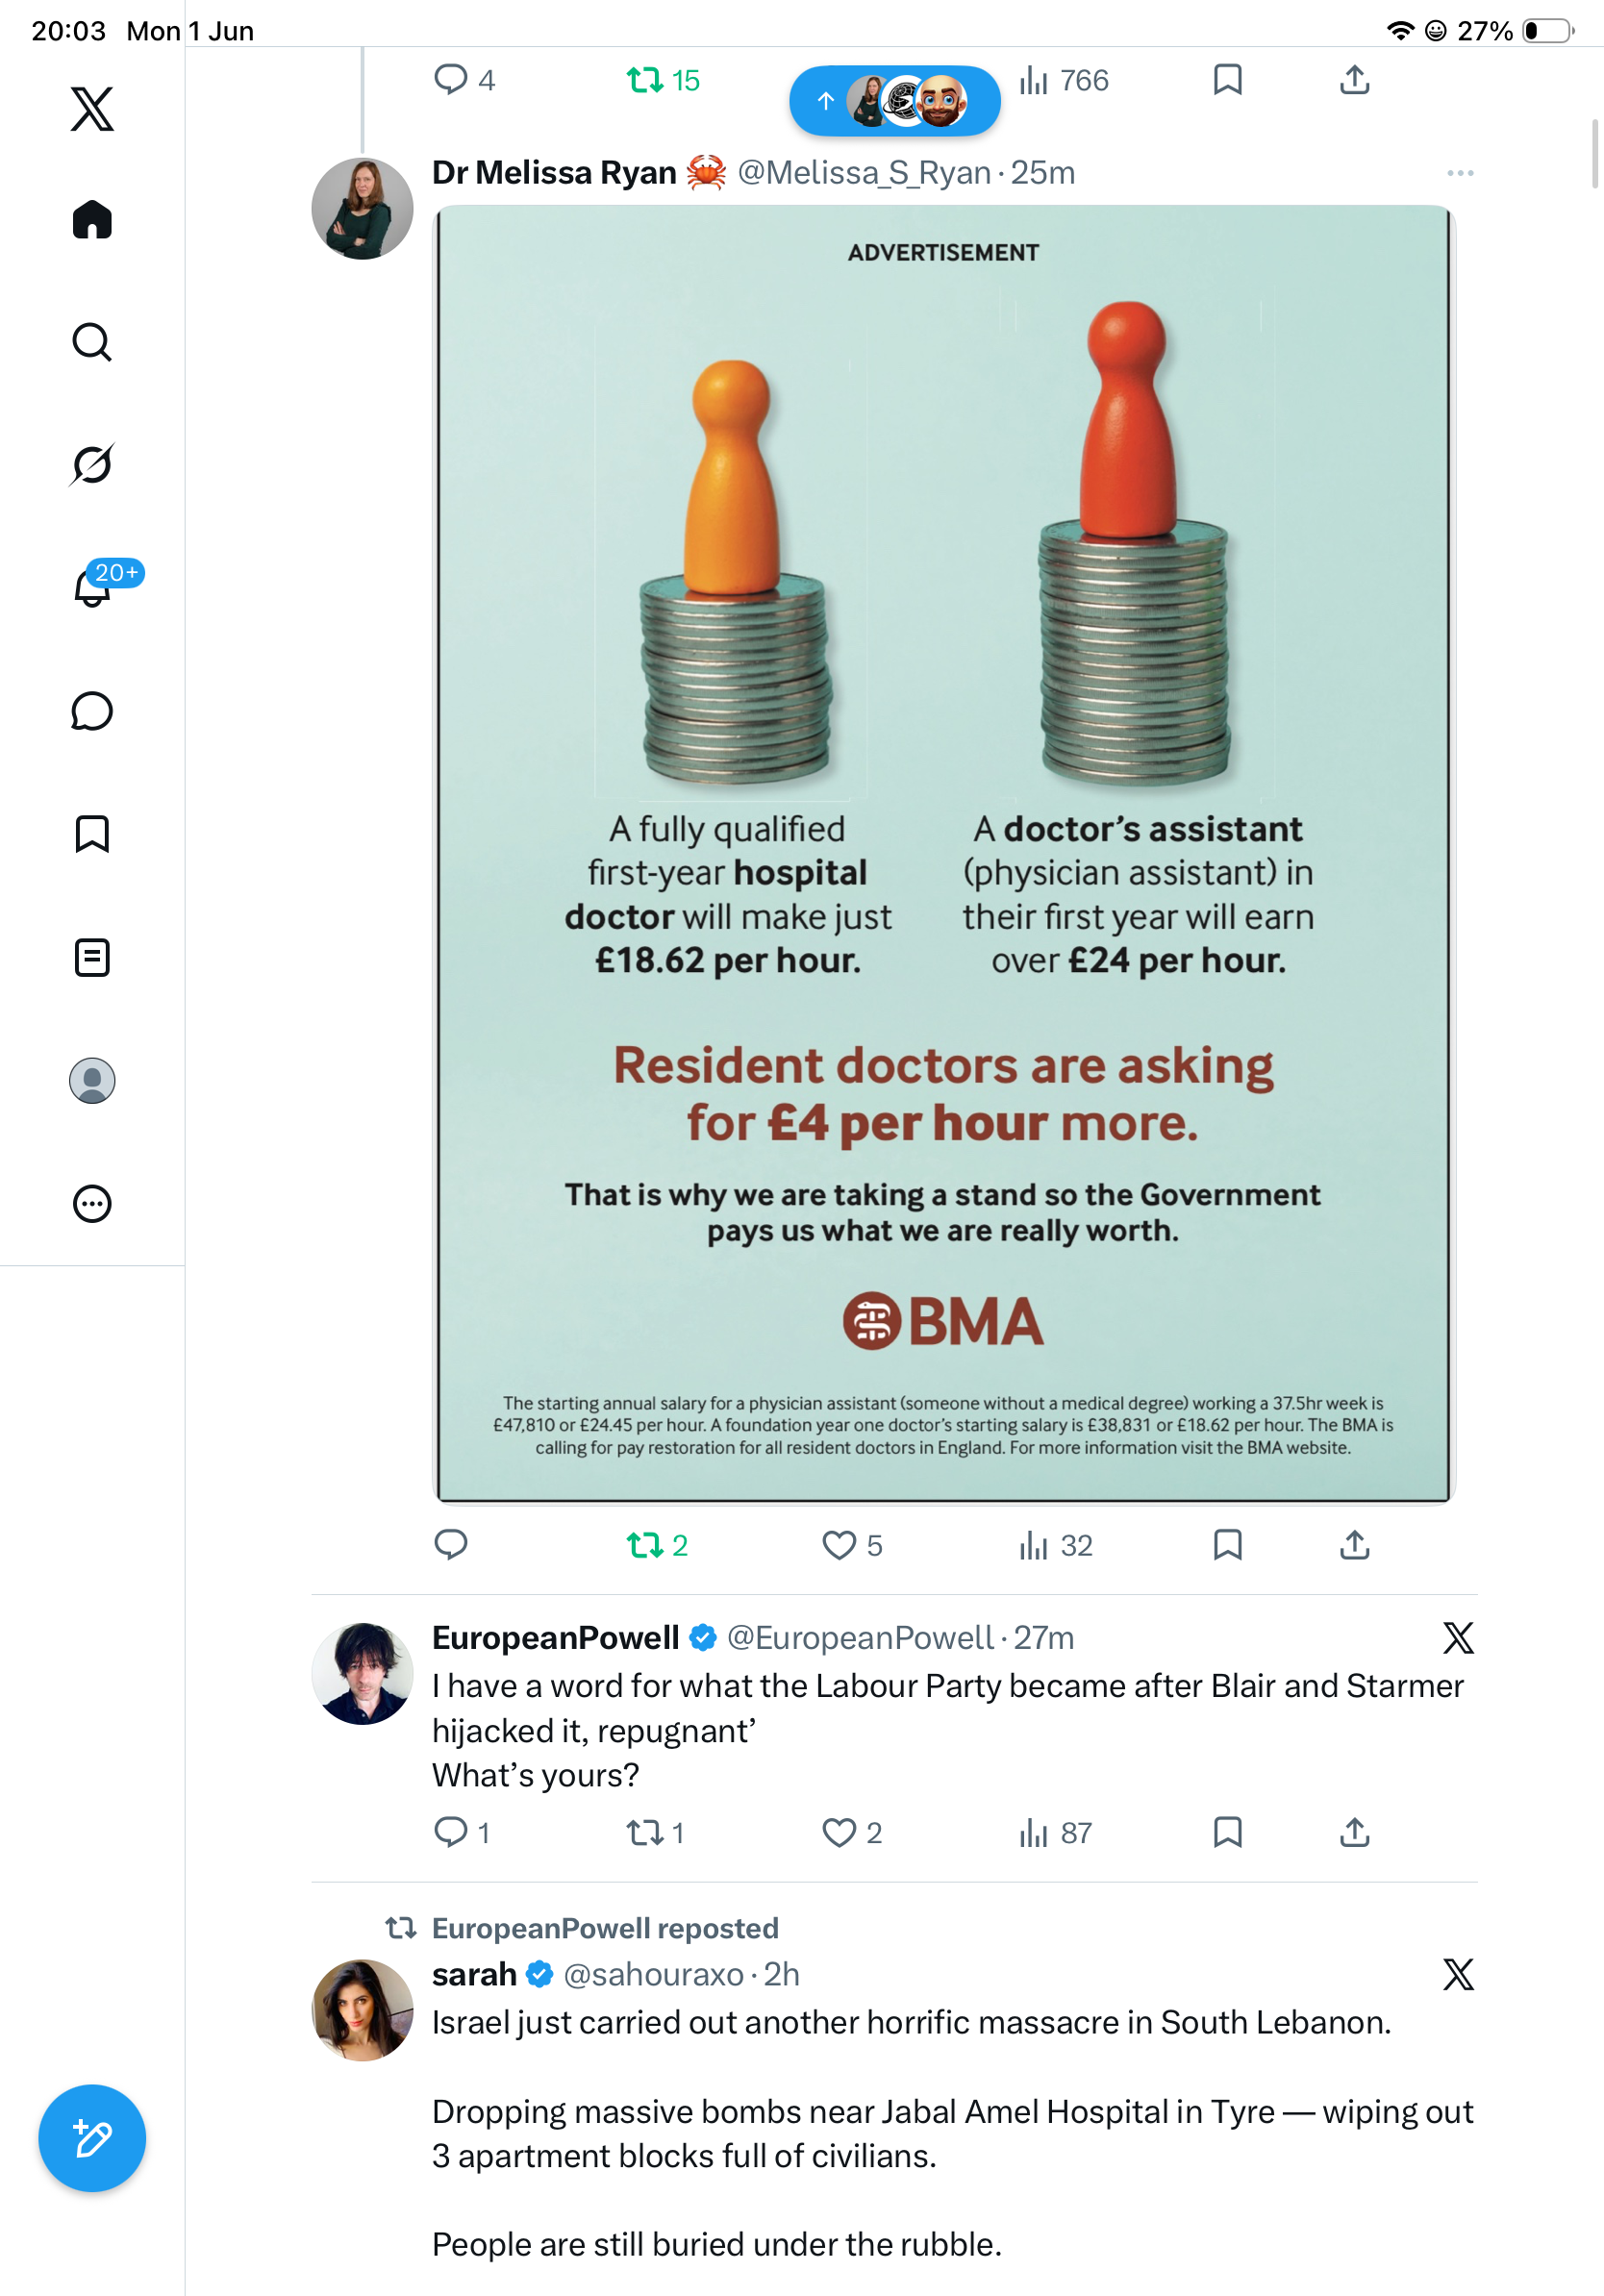Open Bookmarks from the sidebar

92,834
